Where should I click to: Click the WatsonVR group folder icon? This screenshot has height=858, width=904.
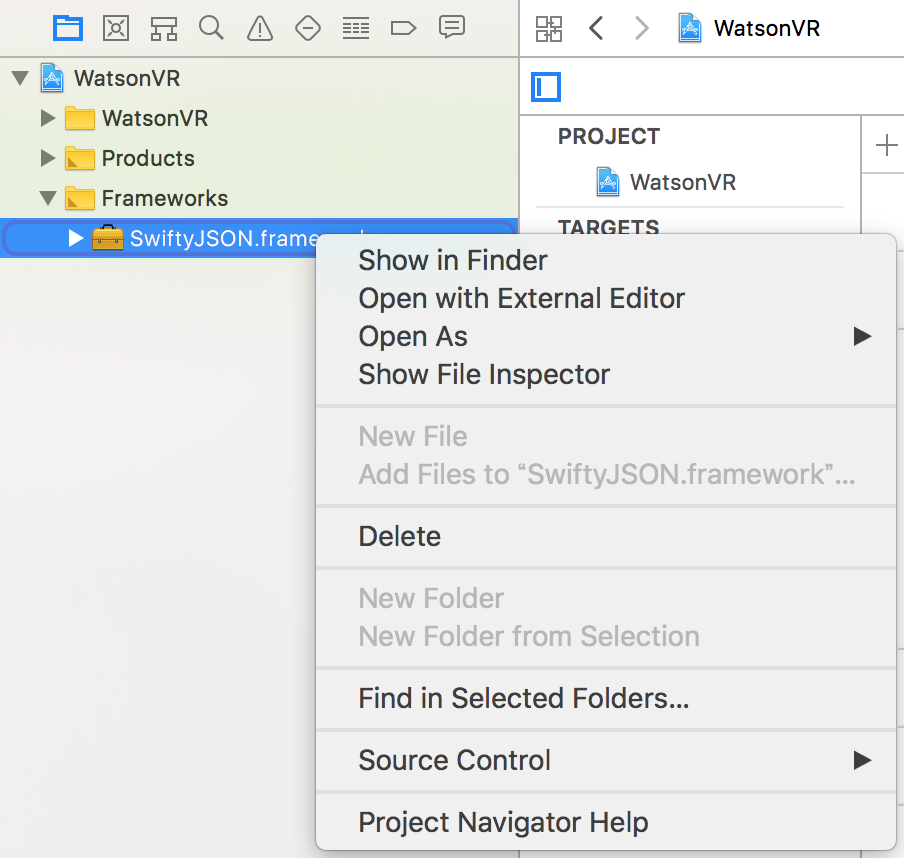point(80,118)
